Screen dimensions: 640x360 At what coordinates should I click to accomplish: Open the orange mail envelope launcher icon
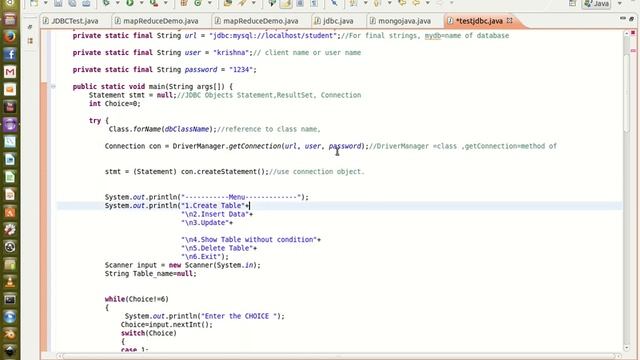coord(10,89)
